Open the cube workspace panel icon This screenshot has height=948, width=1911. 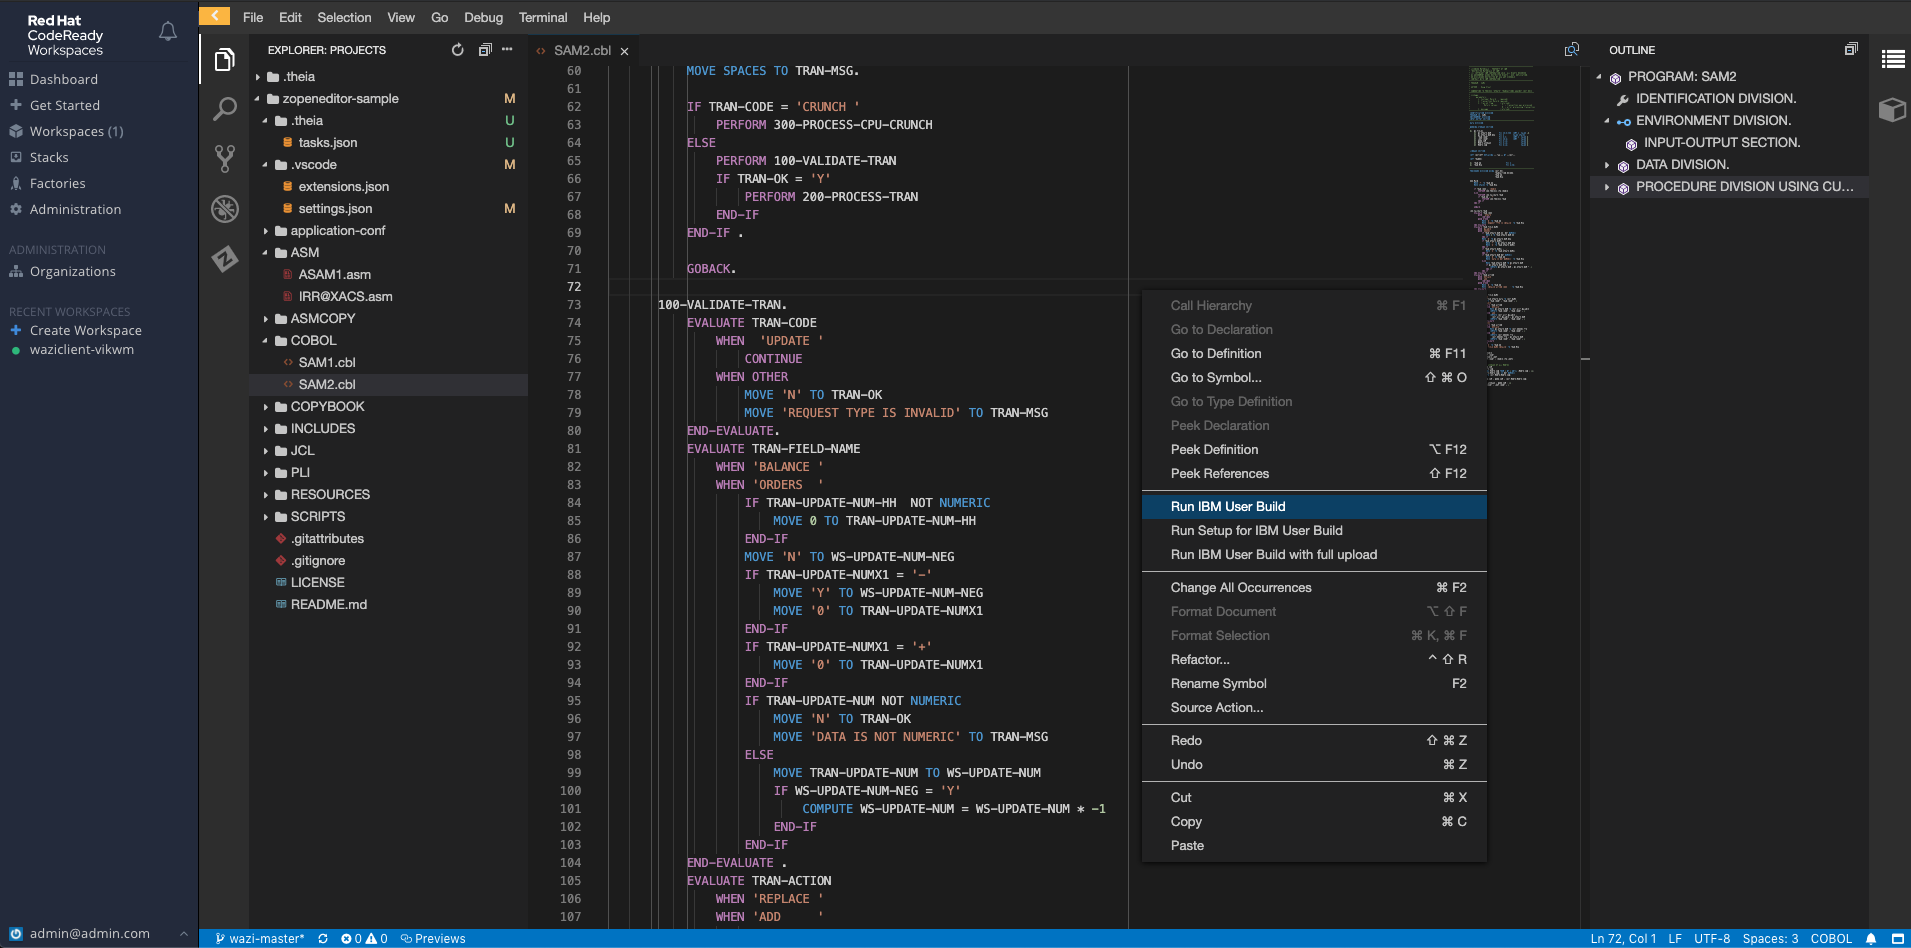(1892, 109)
